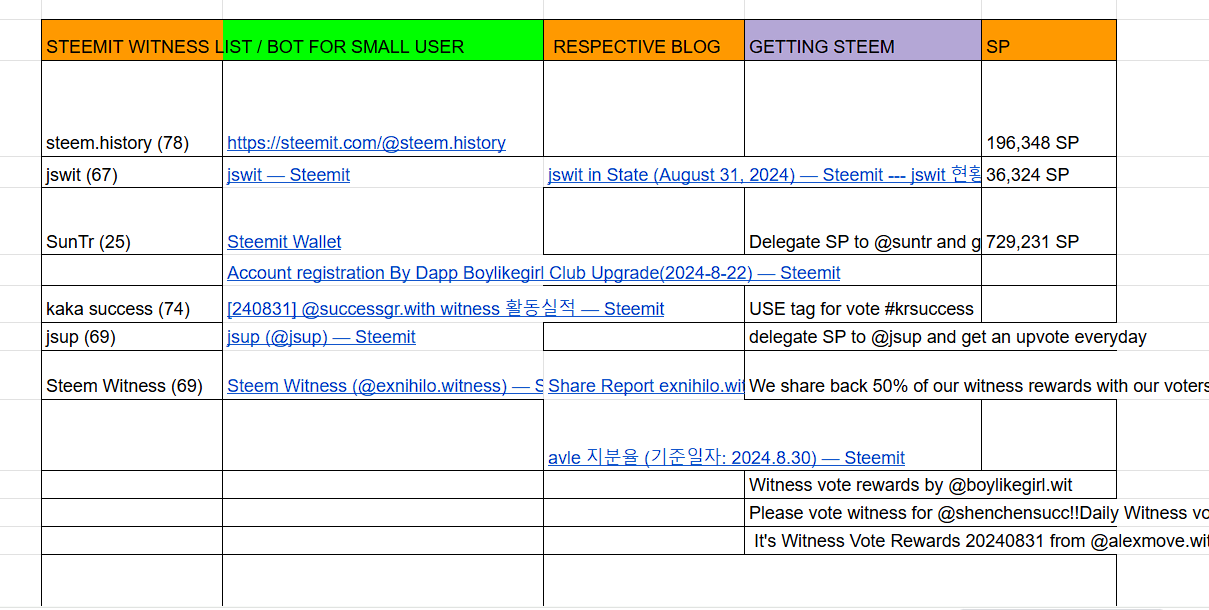
Task: Select the '36,324 SP' cell
Action: [1049, 172]
